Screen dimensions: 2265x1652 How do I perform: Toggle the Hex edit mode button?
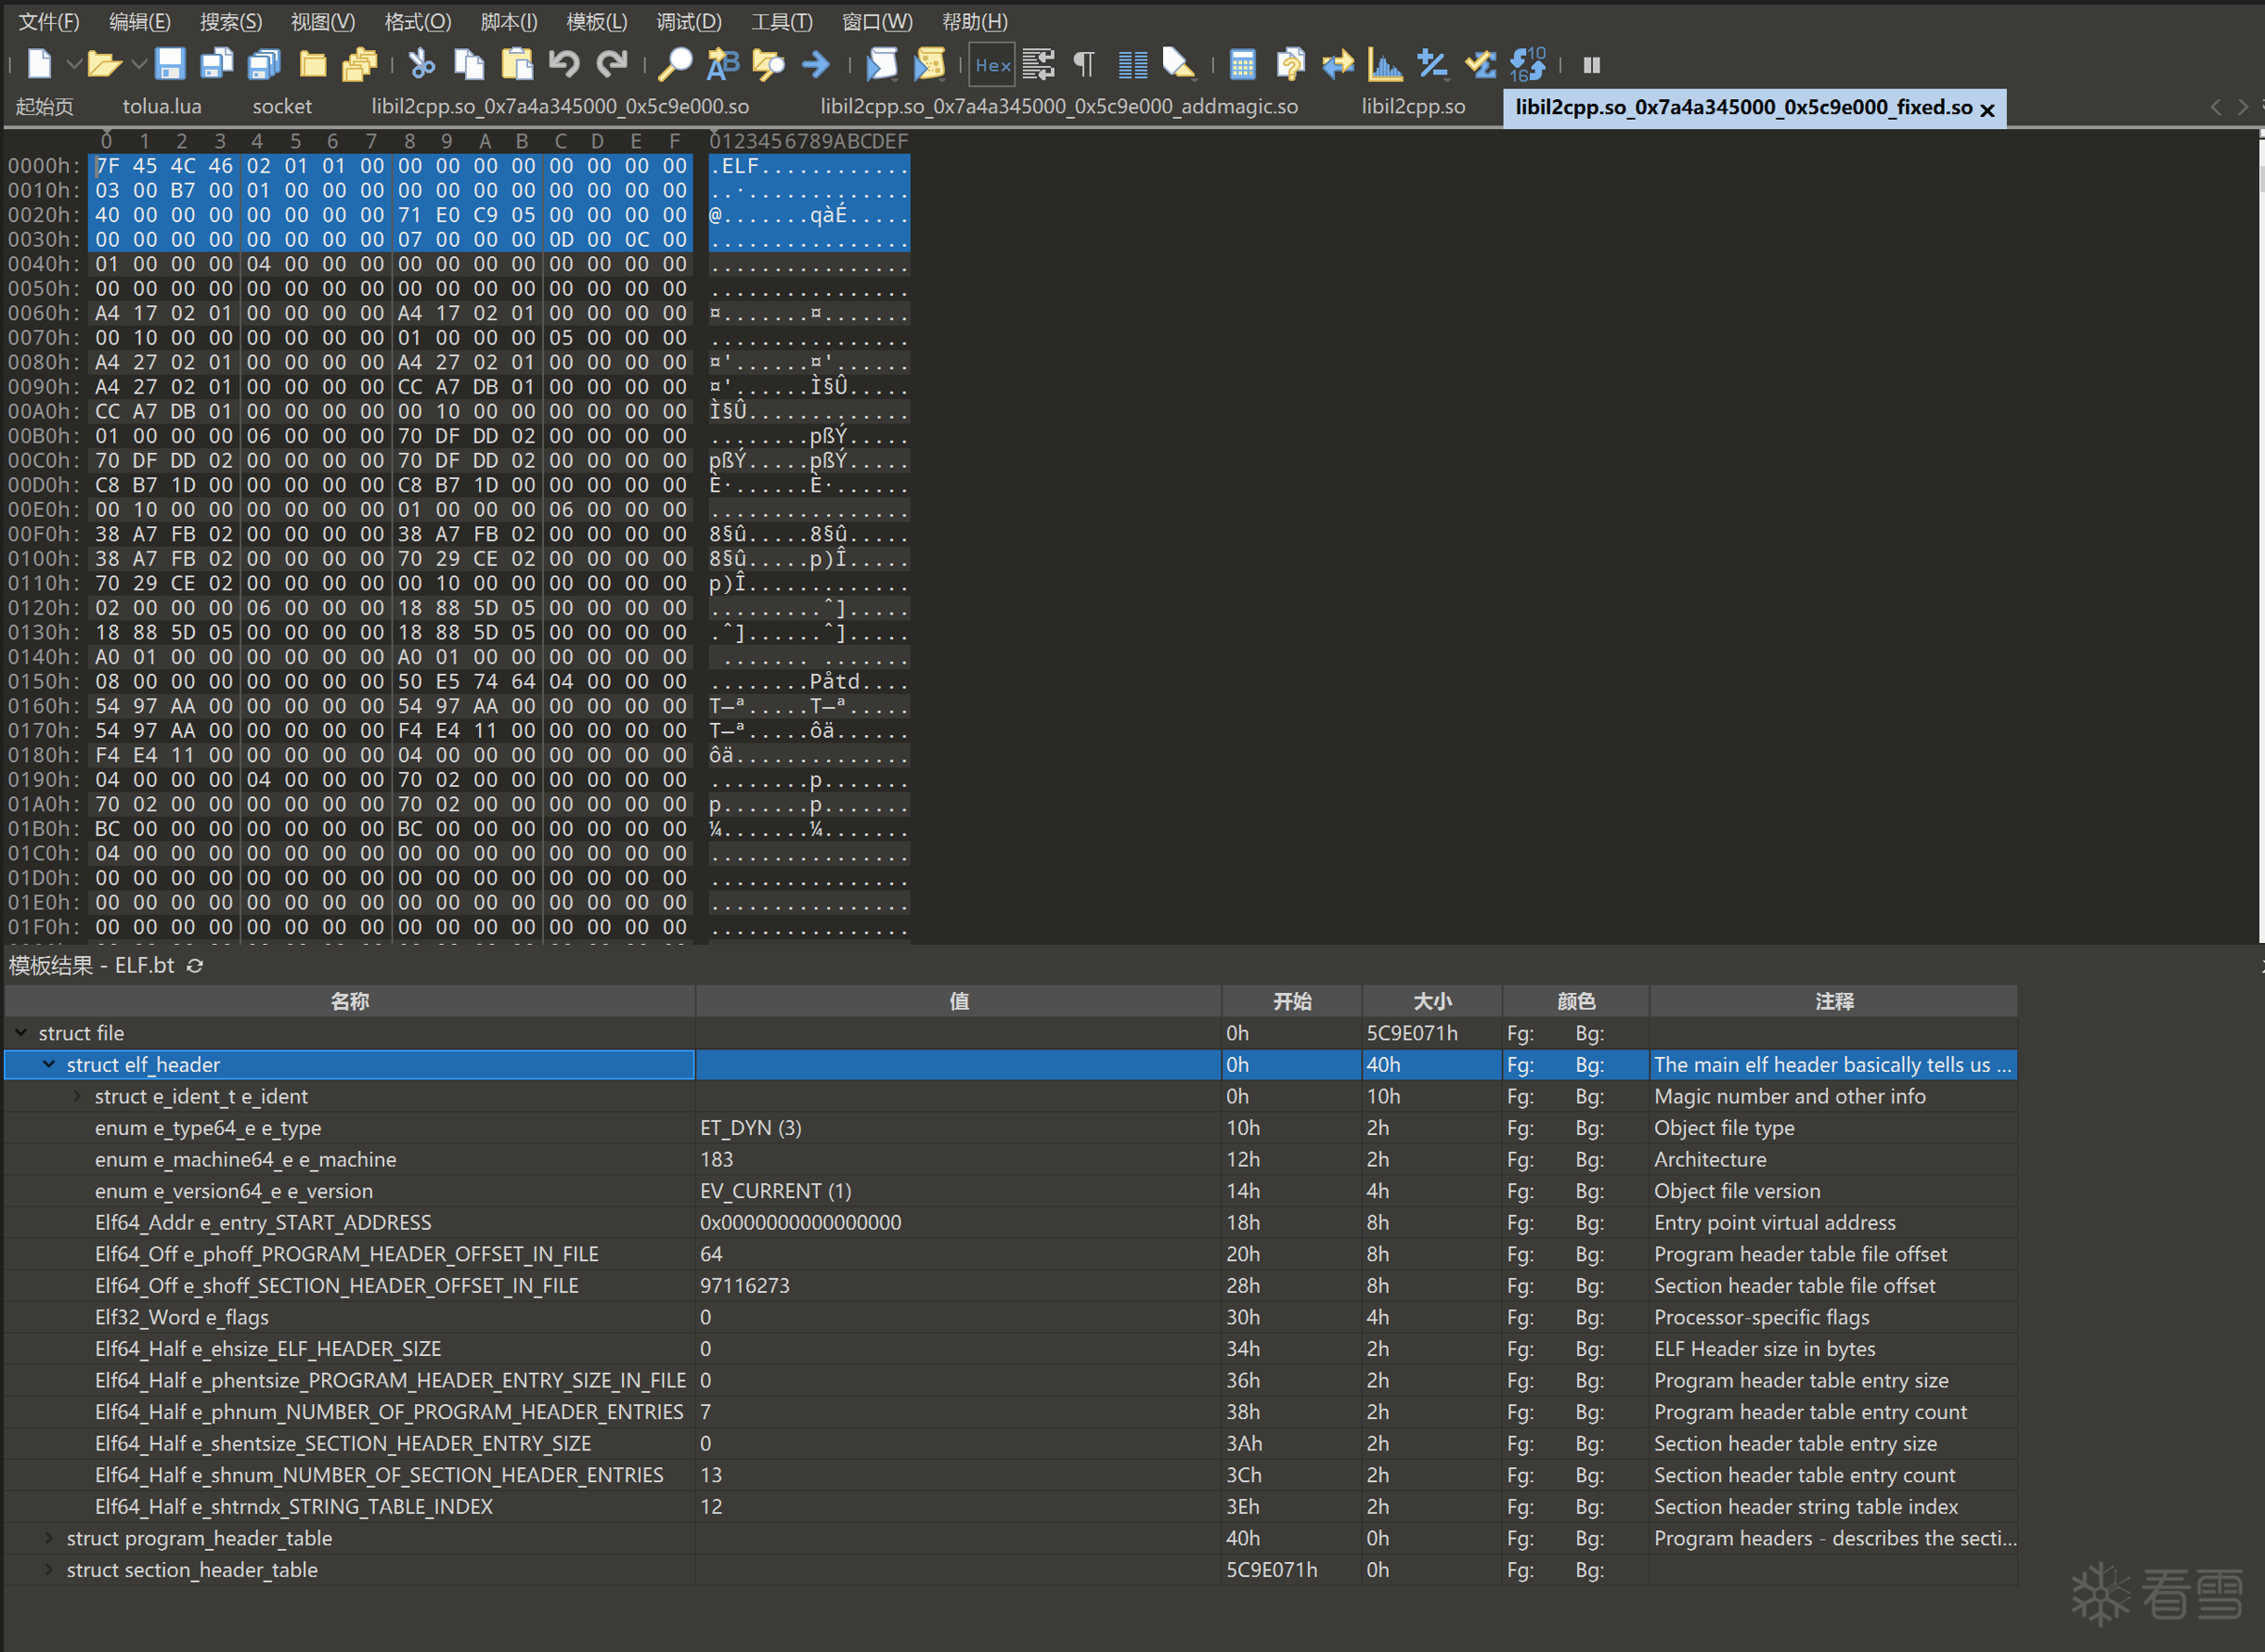click(x=992, y=65)
